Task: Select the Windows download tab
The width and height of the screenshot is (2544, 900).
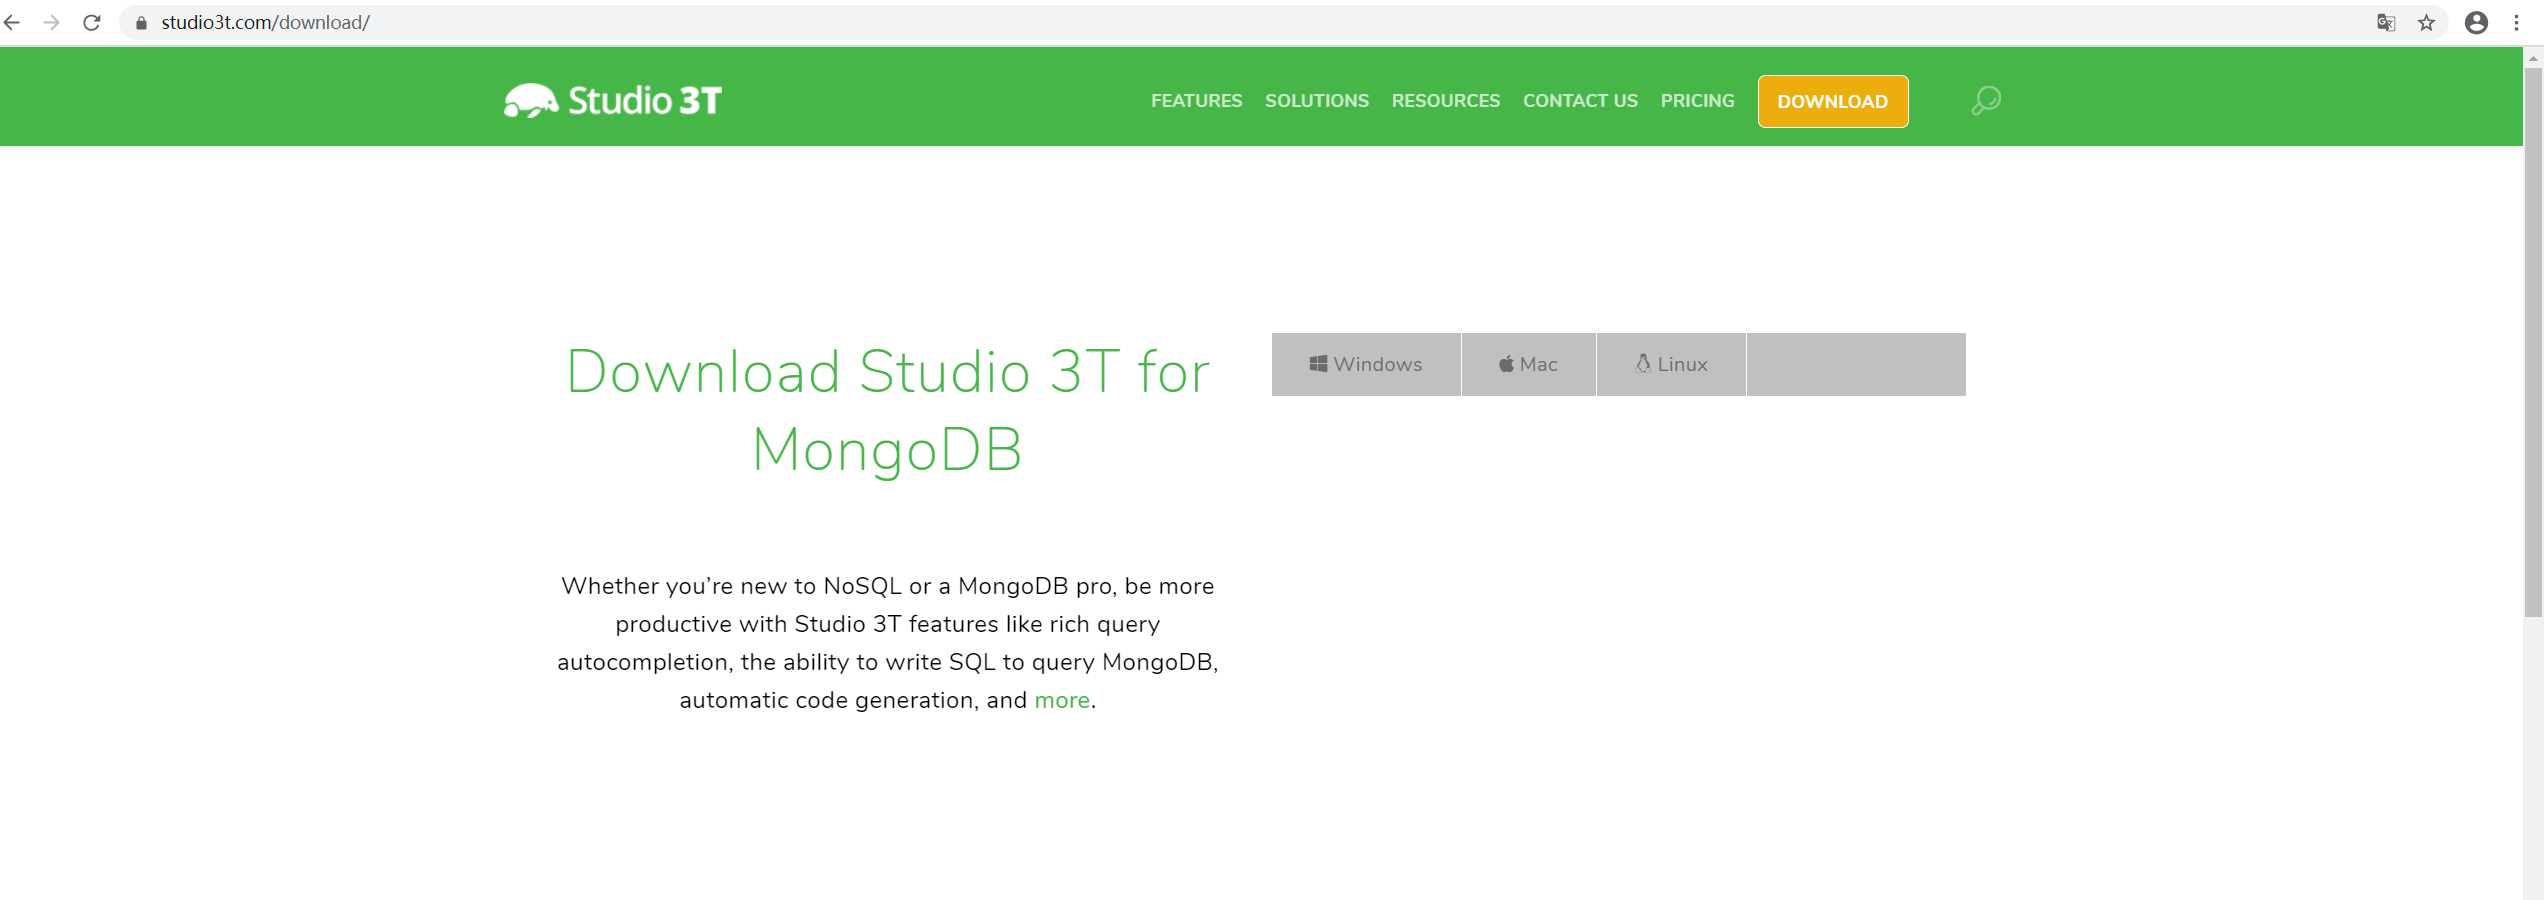Action: click(x=1366, y=364)
